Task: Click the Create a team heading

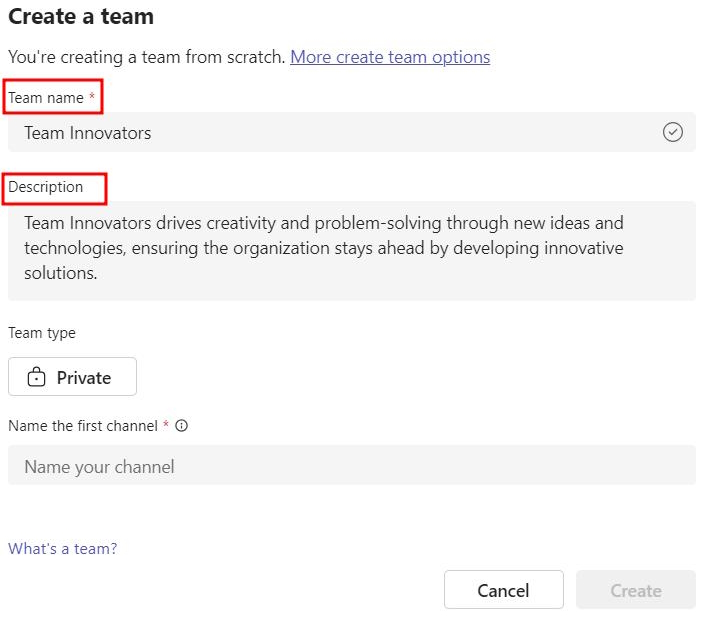Action: click(x=81, y=17)
